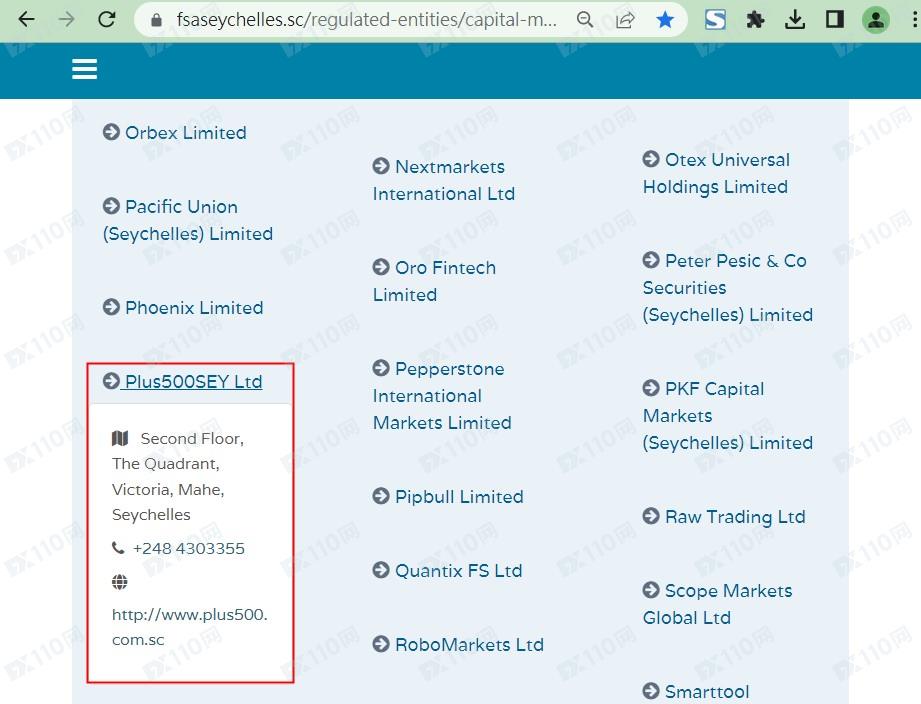Expand Nextmarkets International Ltd

click(x=443, y=180)
